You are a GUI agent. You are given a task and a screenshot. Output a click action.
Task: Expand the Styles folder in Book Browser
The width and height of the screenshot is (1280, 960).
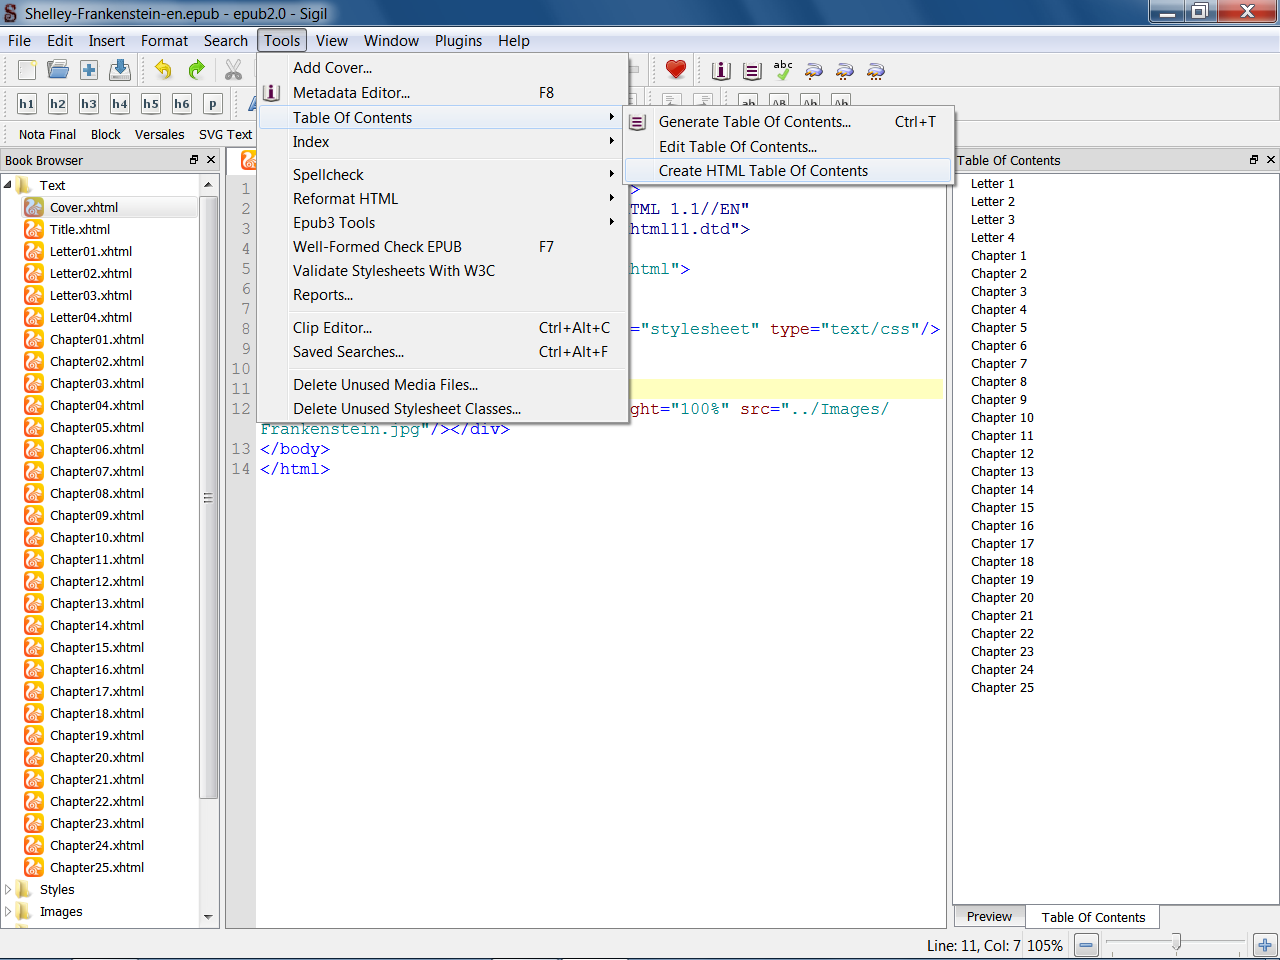click(8, 889)
